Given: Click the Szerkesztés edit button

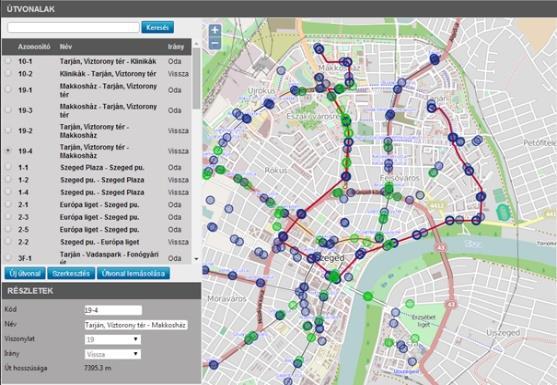Looking at the screenshot, I should pos(71,273).
